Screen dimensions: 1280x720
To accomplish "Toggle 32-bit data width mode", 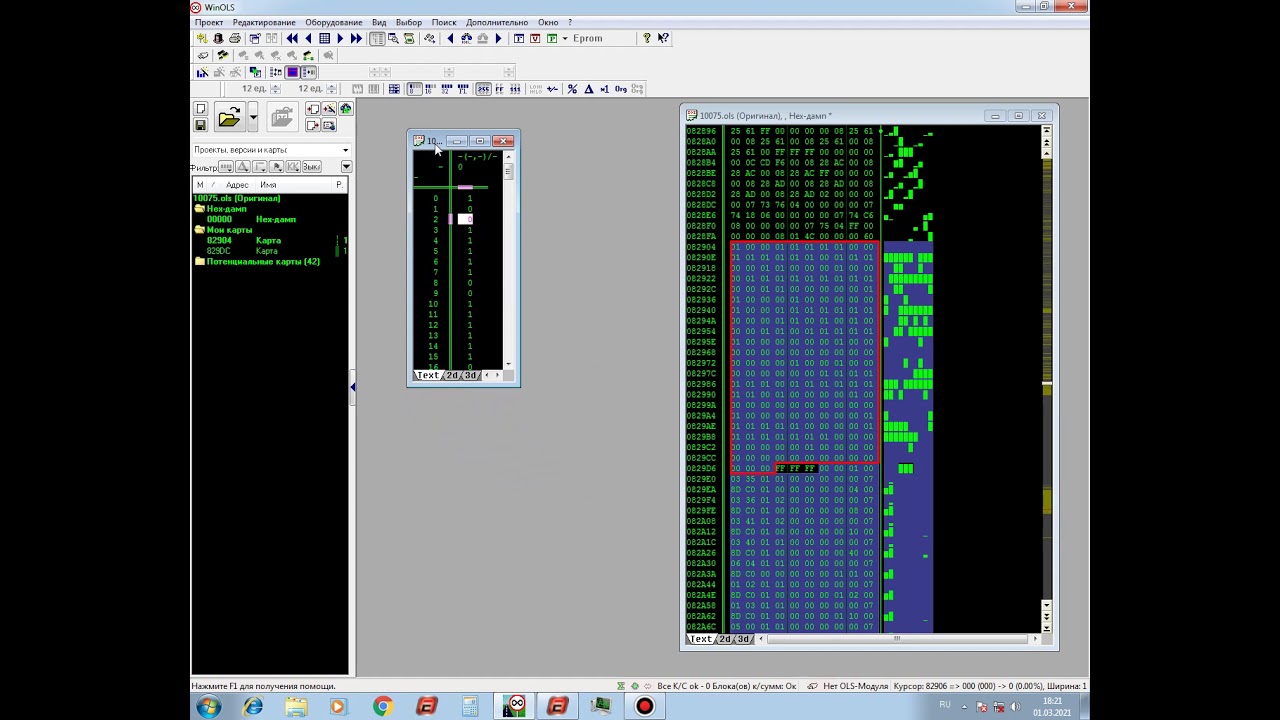I will pyautogui.click(x=446, y=89).
